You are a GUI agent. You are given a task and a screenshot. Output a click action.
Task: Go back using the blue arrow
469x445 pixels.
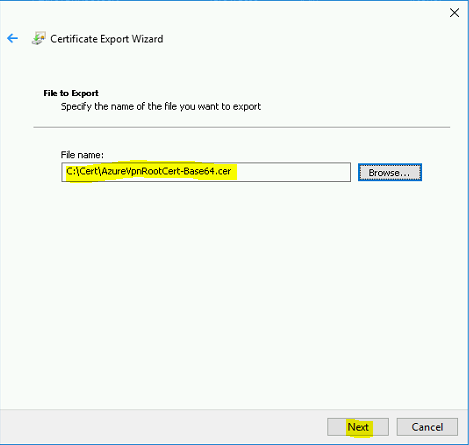tap(12, 38)
